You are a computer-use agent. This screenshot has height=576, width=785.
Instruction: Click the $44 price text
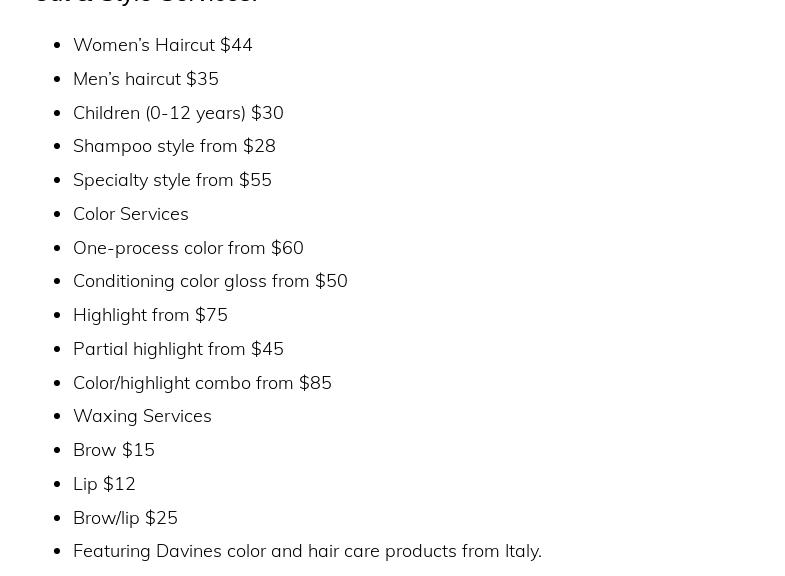coord(236,45)
